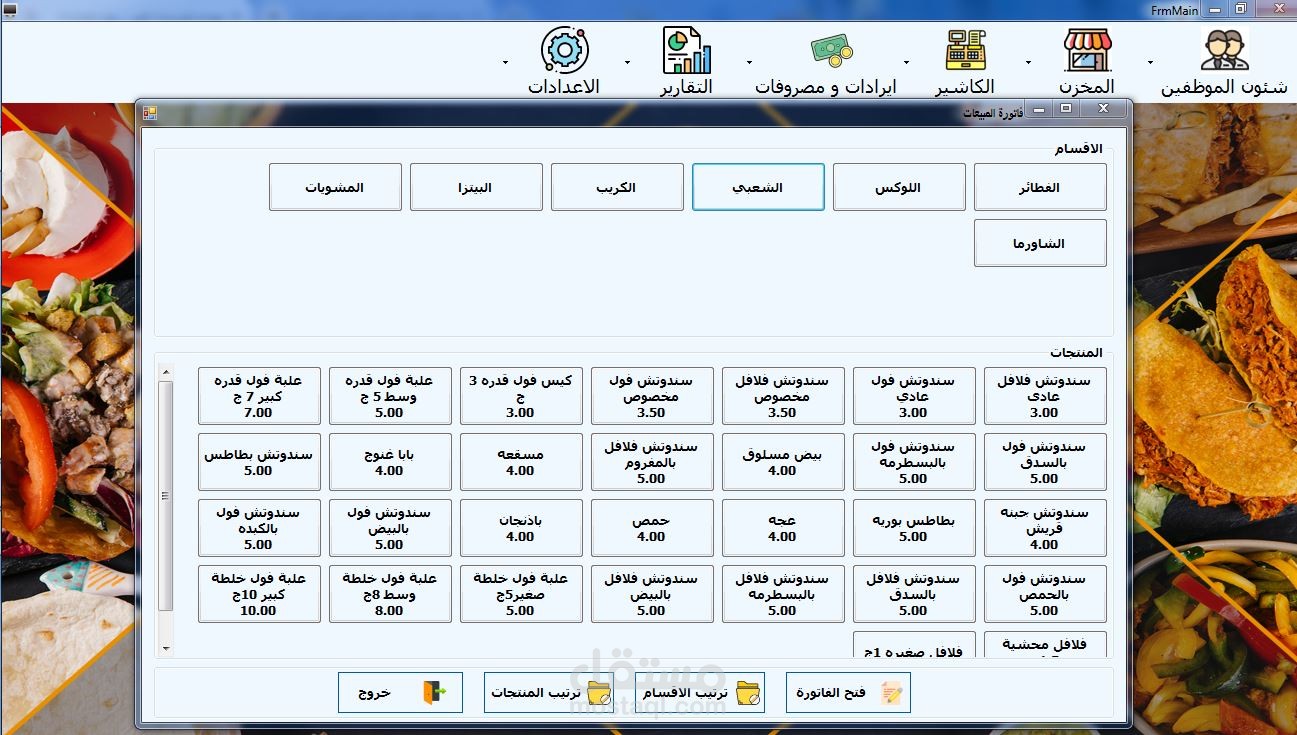Expand the dropdown arrow beside المخزن

[x=1029, y=62]
